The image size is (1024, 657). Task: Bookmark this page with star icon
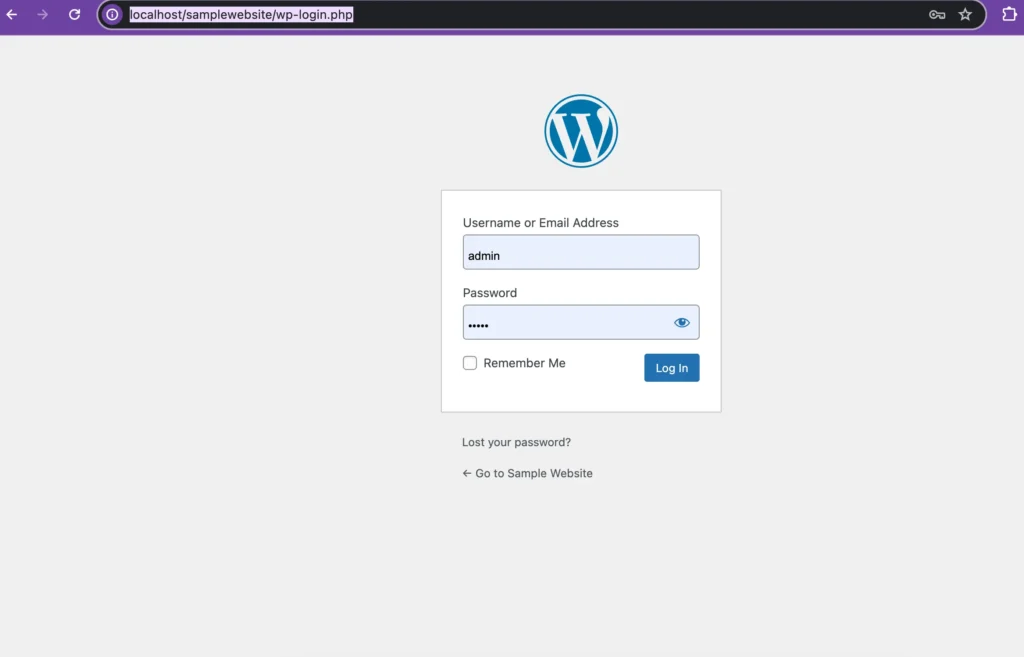[965, 14]
